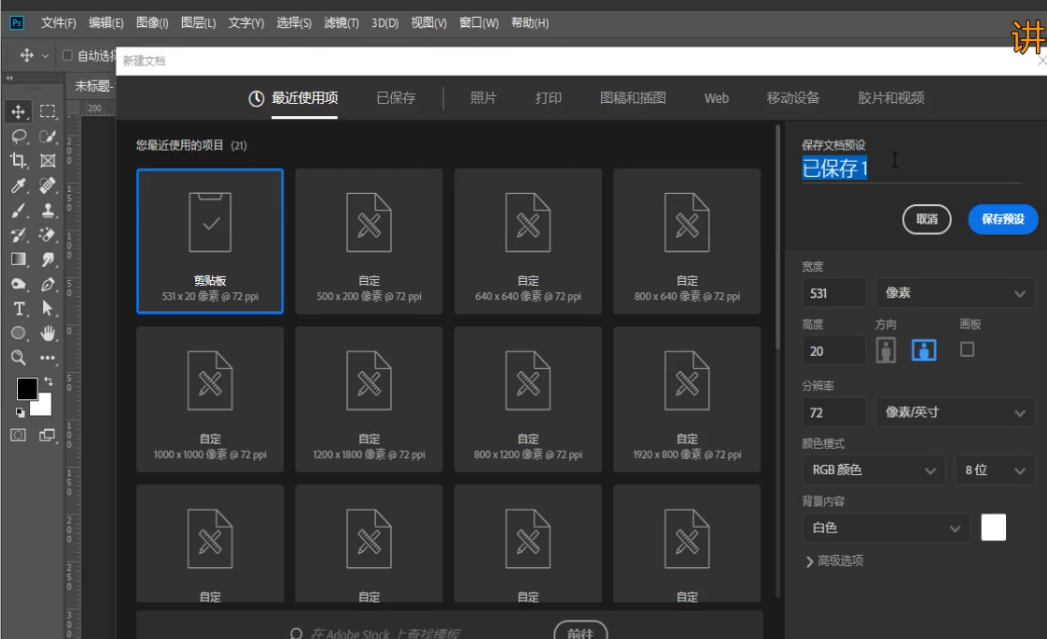The image size is (1047, 639).
Task: Expand 高级选项 advanced options
Action: pos(835,561)
